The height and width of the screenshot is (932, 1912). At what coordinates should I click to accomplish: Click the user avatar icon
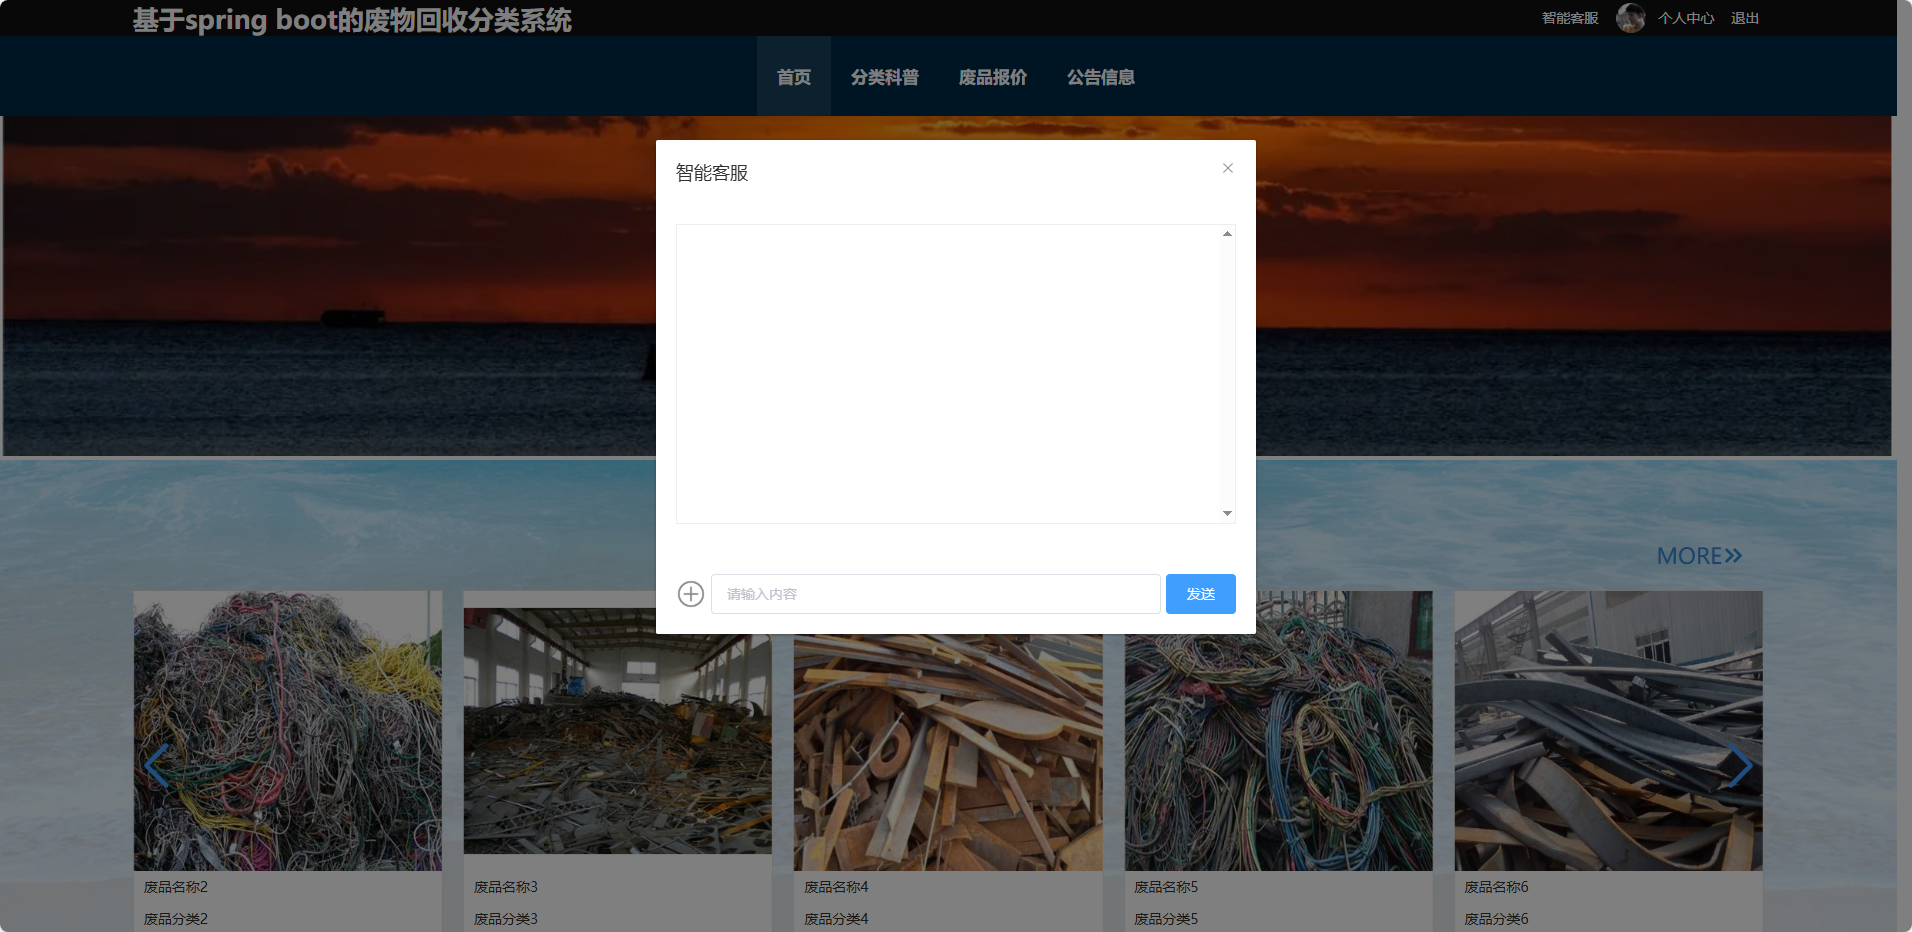[1631, 18]
